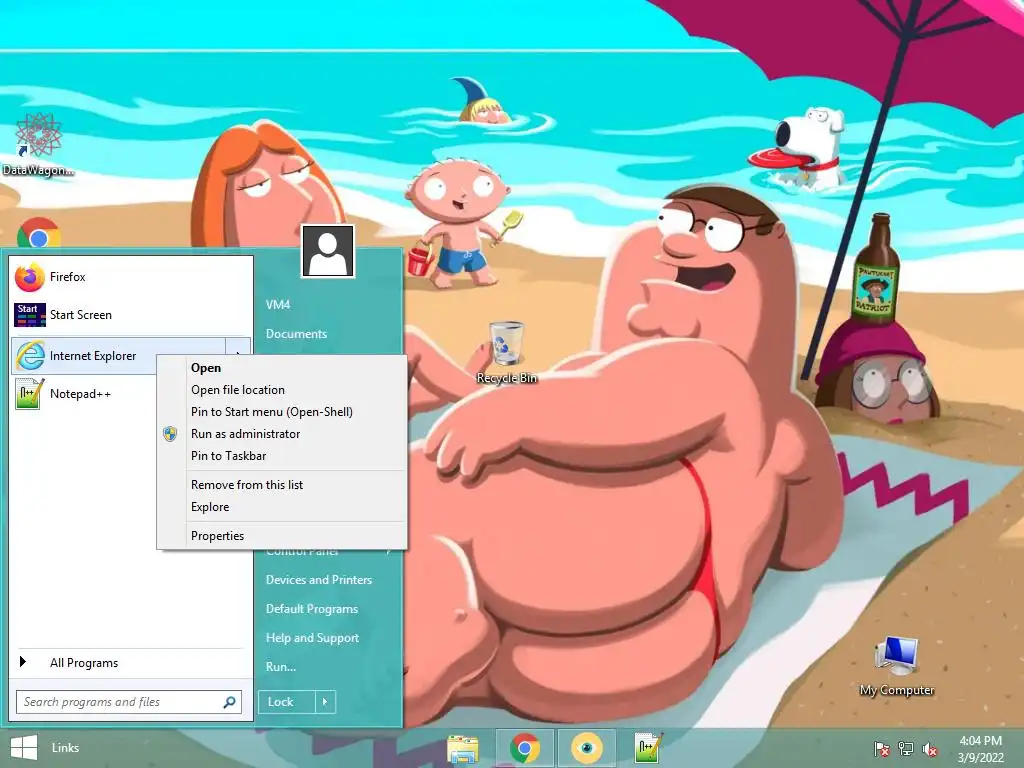Open the Lock button options arrow
The image size is (1024, 768).
tap(325, 702)
